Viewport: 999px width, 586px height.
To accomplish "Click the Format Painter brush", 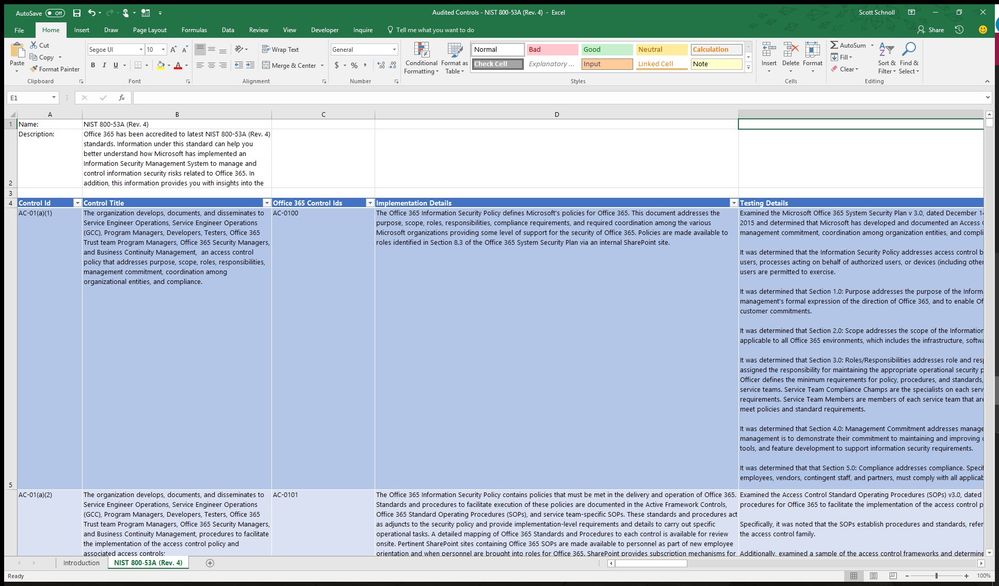I will 33,69.
